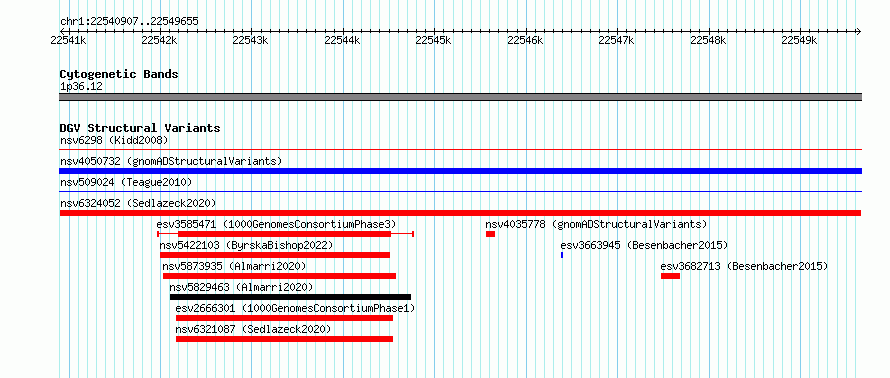890x378 pixels.
Task: Click the nsv4050732 gnomAD label
Action: [x=171, y=161]
